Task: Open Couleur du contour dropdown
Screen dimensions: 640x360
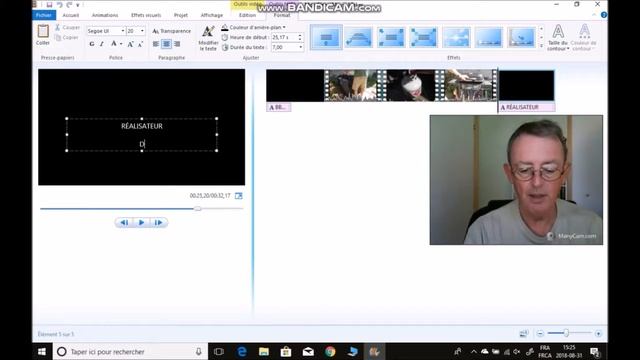Action: (584, 38)
